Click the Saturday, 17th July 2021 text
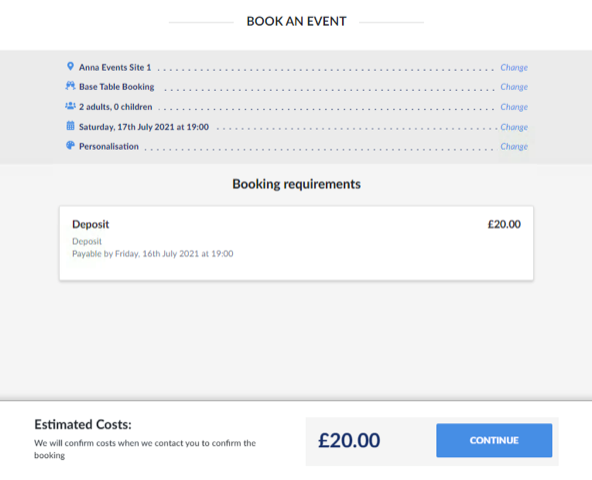The image size is (592, 480). pos(143,127)
